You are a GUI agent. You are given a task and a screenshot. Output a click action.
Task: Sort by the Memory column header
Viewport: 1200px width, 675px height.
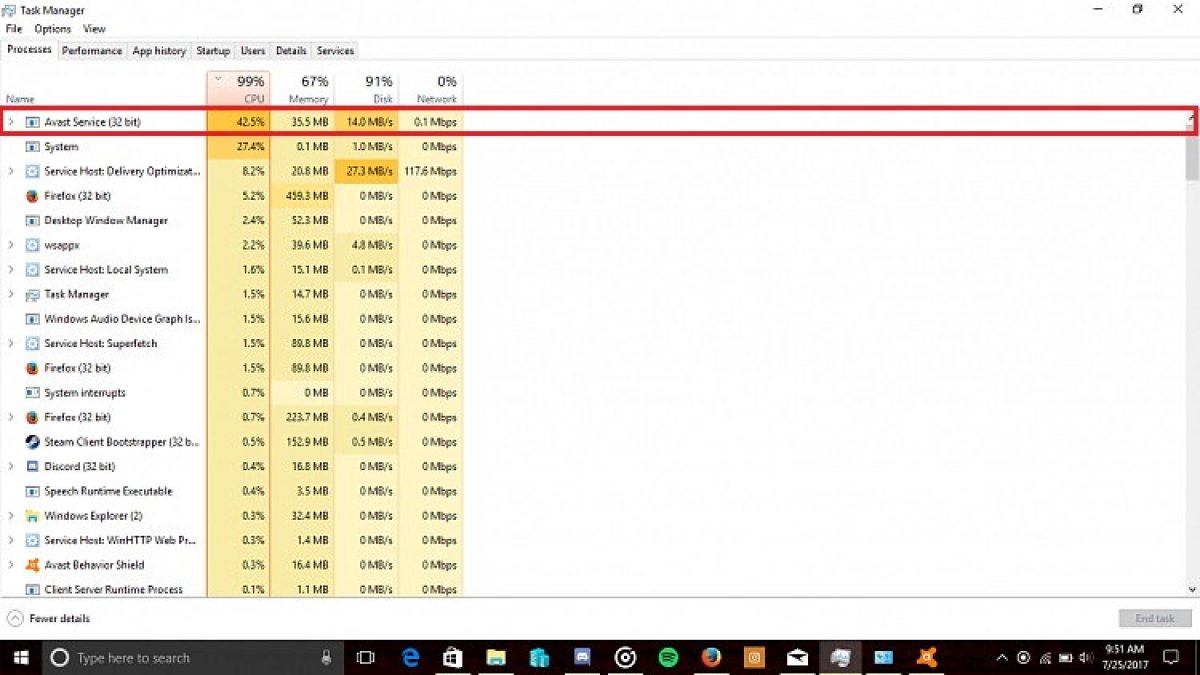tap(302, 89)
